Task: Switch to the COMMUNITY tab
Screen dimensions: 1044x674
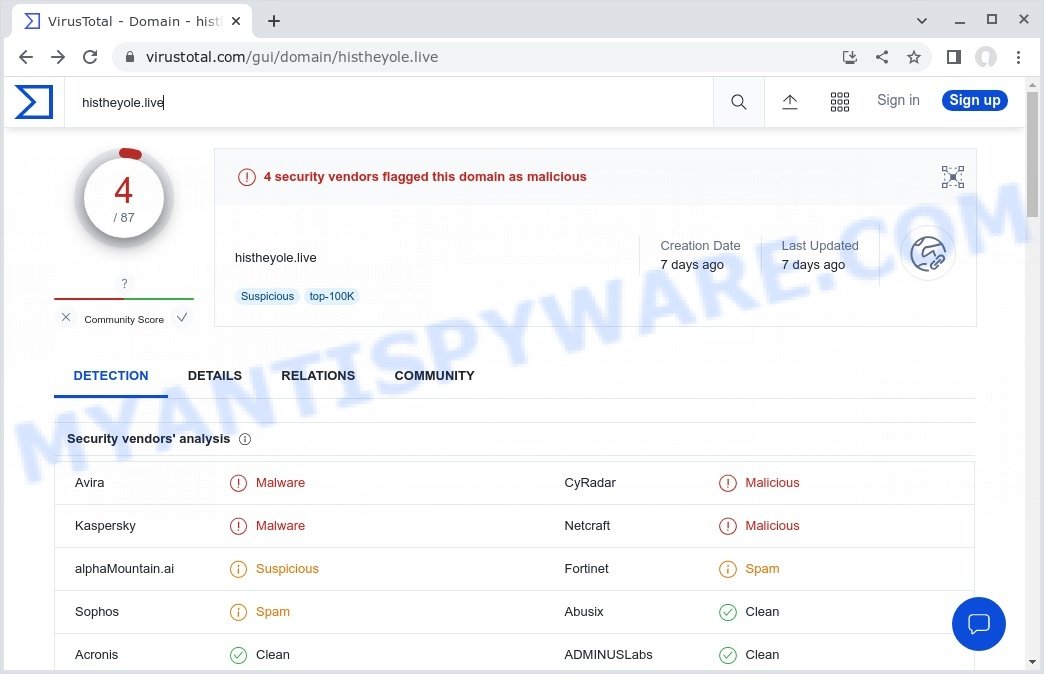Action: (434, 376)
